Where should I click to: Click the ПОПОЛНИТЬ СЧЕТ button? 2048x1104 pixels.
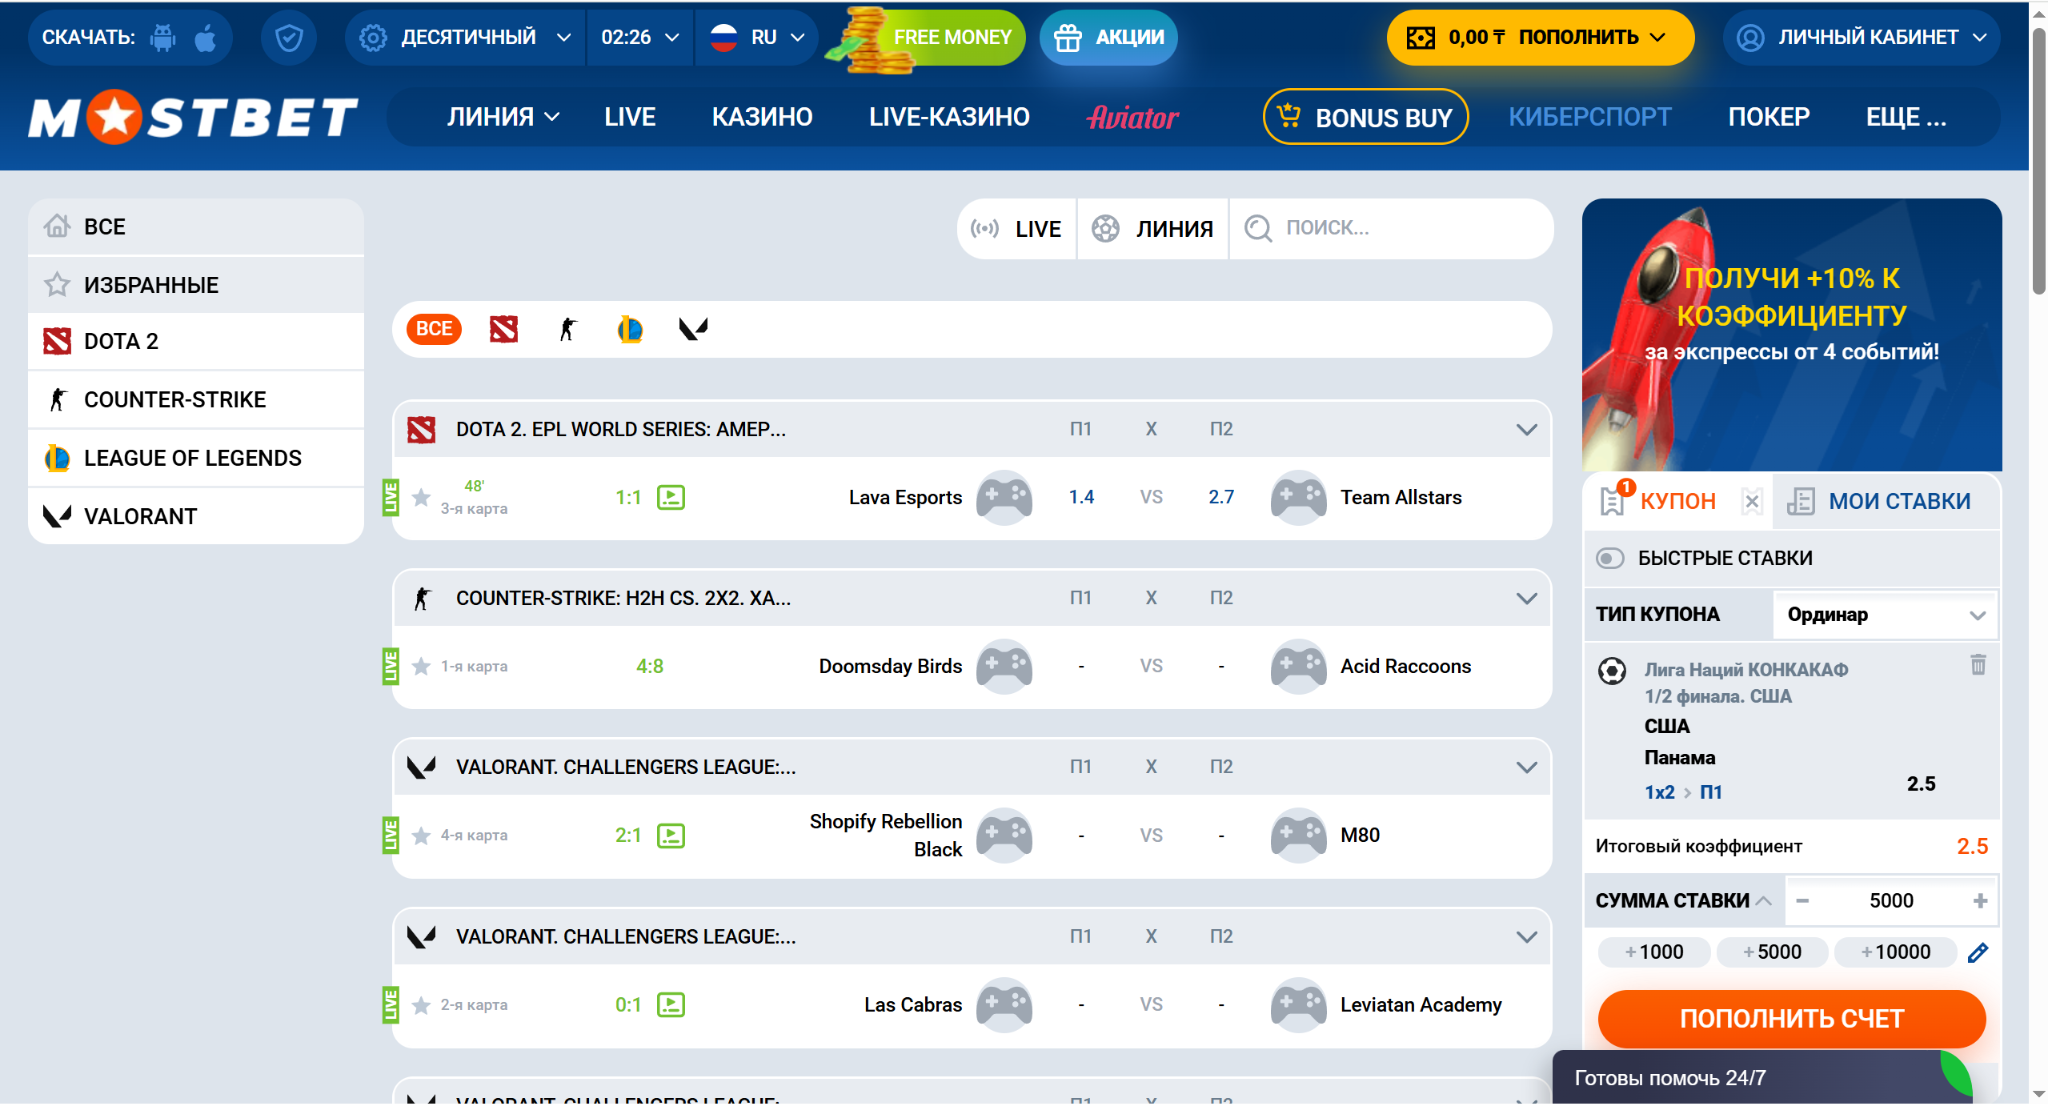click(x=1791, y=1019)
